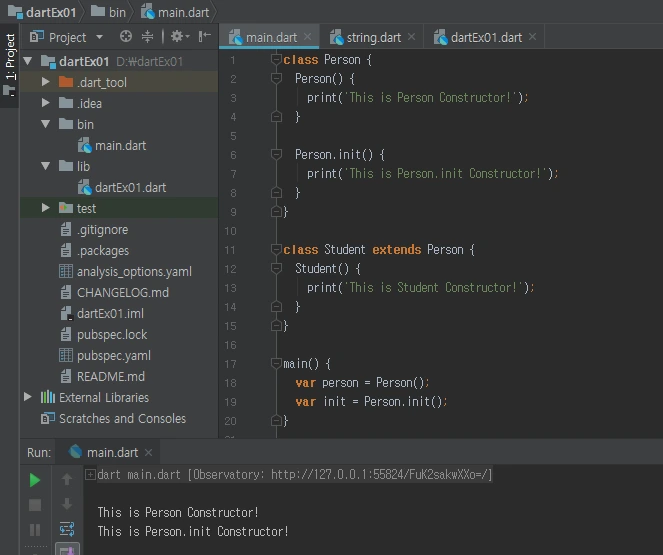Click the Up the stack trace arrow
This screenshot has width=663, height=555.
pyautogui.click(x=67, y=479)
